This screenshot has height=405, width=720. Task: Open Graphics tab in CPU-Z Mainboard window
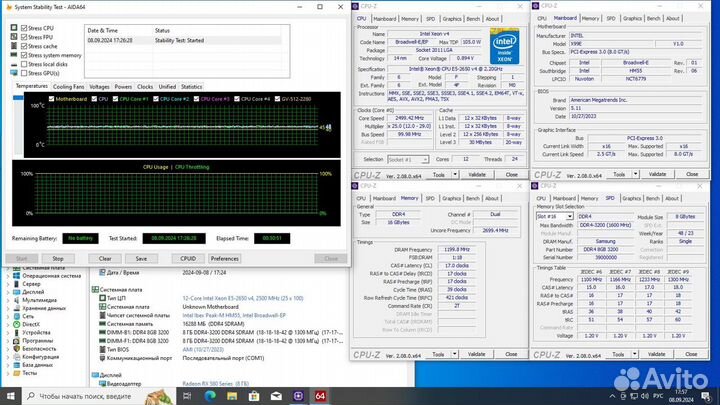point(632,18)
